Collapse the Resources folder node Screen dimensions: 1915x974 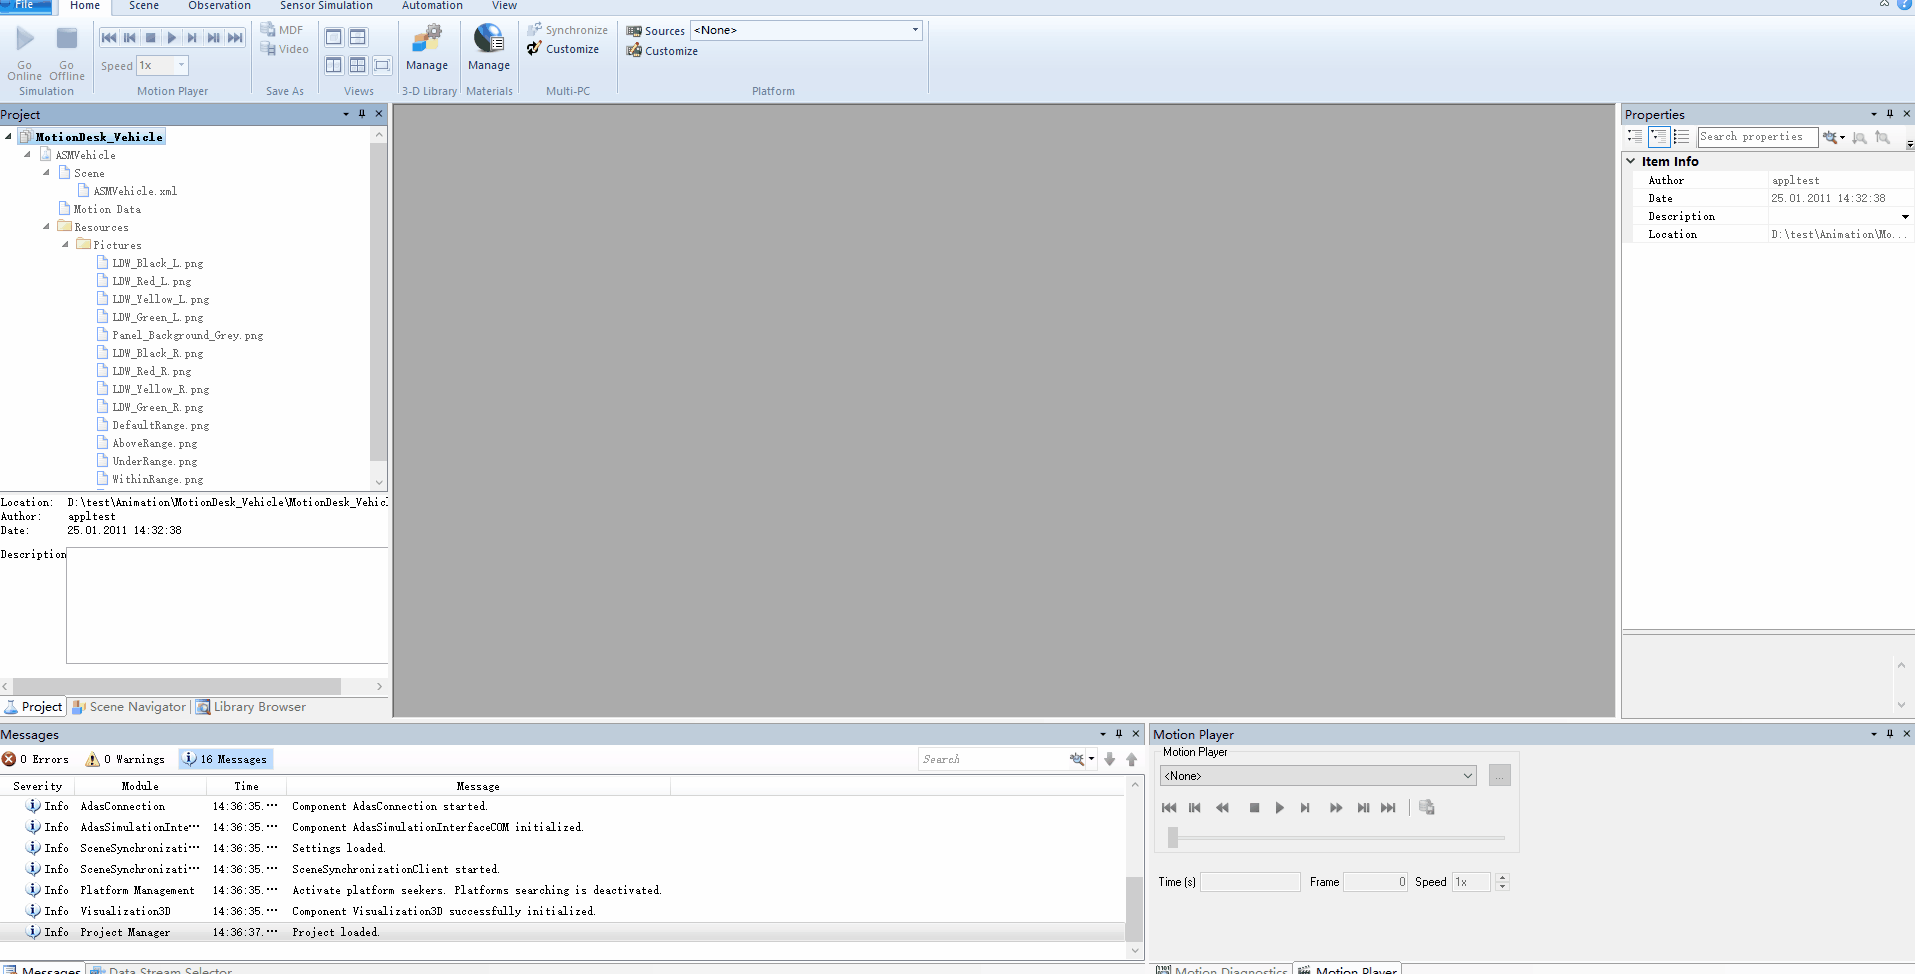point(46,227)
